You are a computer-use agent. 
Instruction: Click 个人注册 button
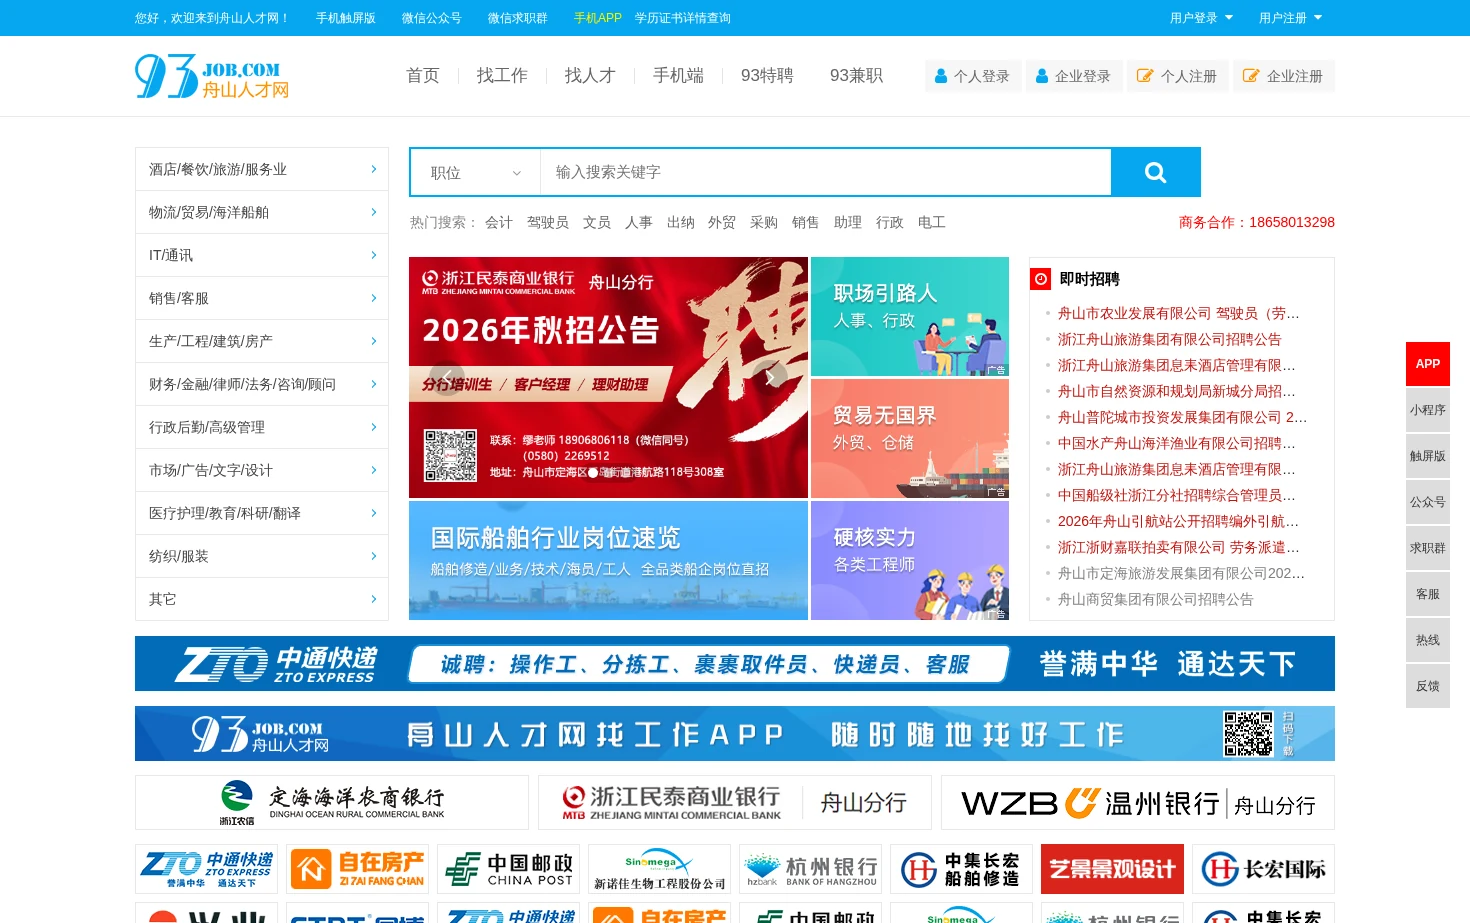1177,76
